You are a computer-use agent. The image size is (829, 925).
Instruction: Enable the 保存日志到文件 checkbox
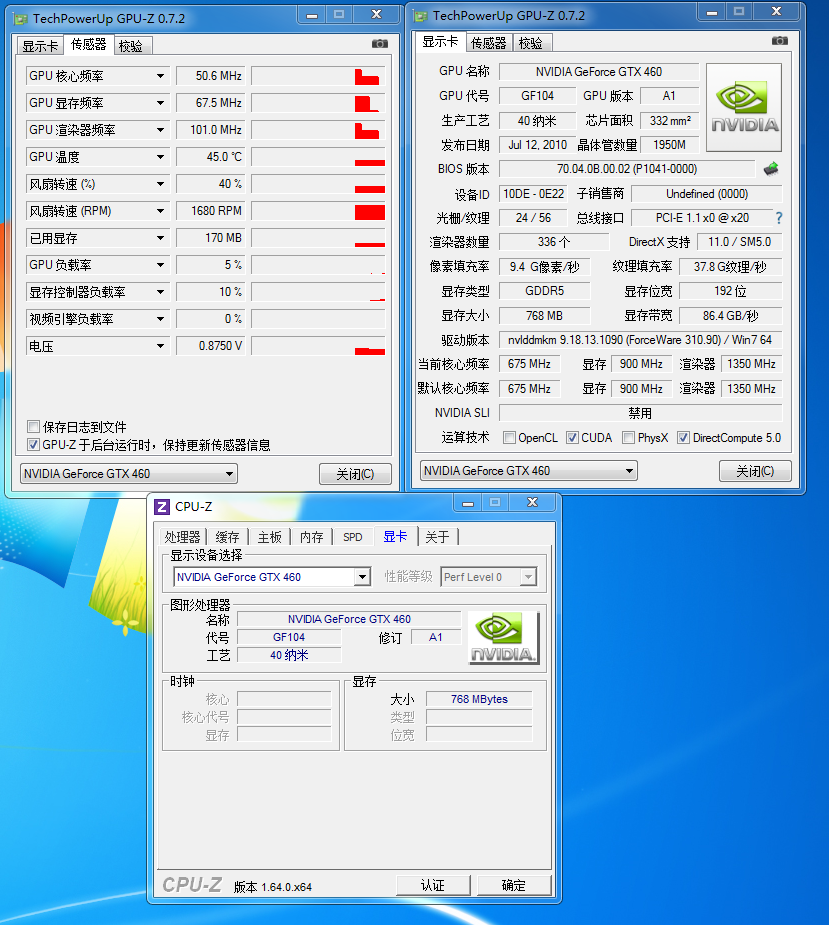pos(34,427)
